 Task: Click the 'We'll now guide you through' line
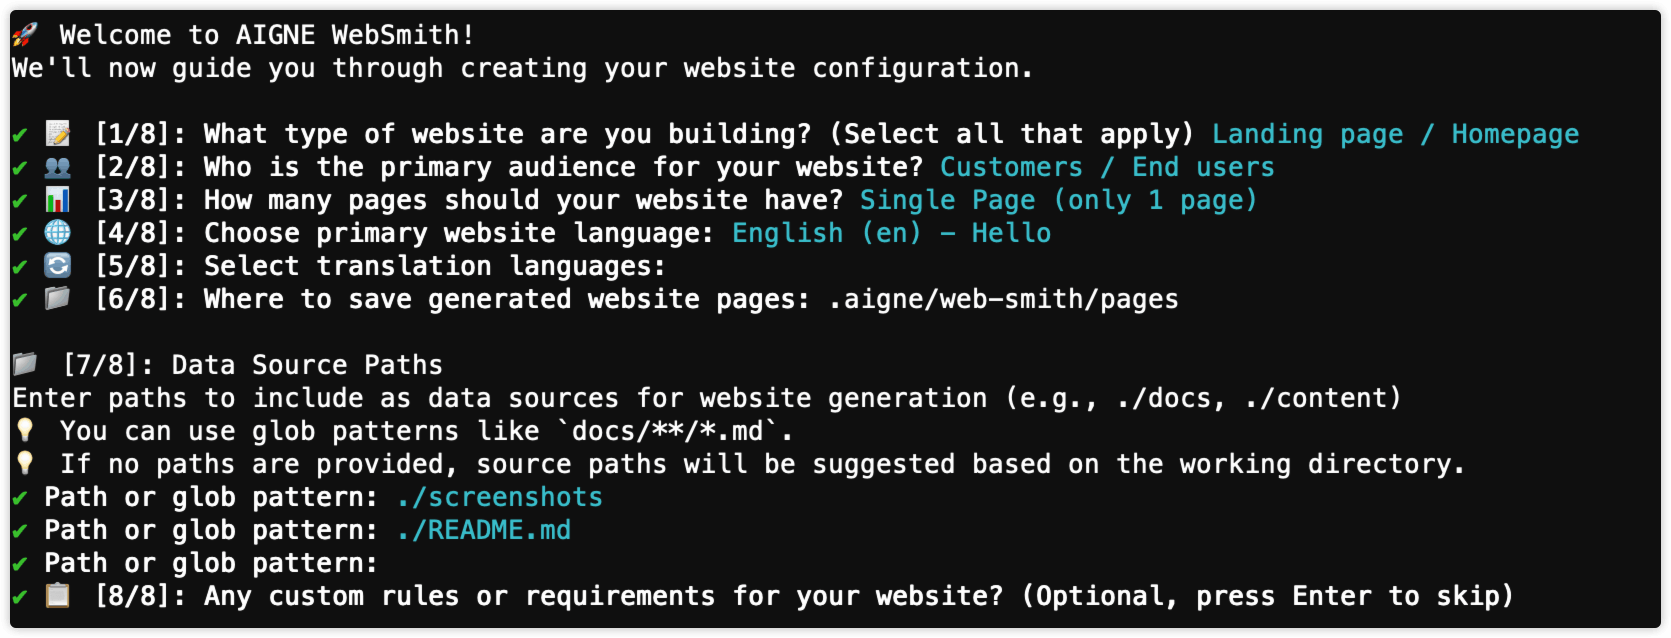522,68
